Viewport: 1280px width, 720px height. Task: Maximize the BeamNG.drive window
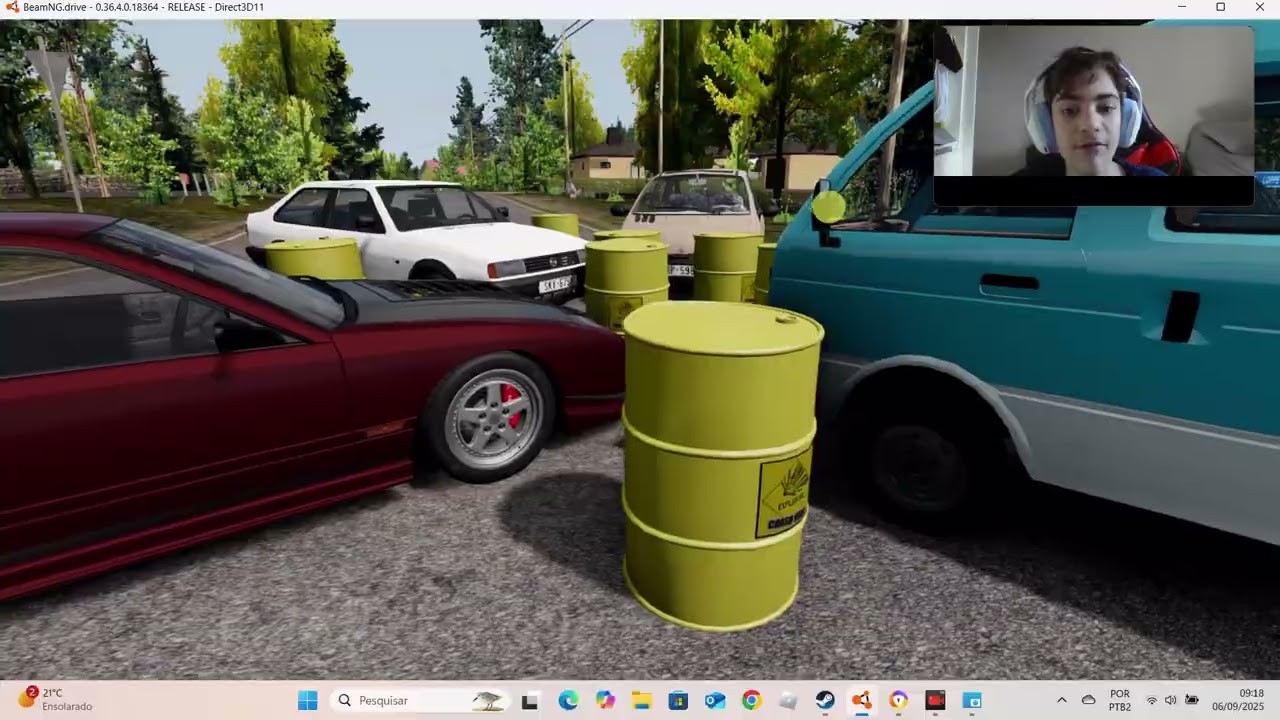(x=1220, y=7)
